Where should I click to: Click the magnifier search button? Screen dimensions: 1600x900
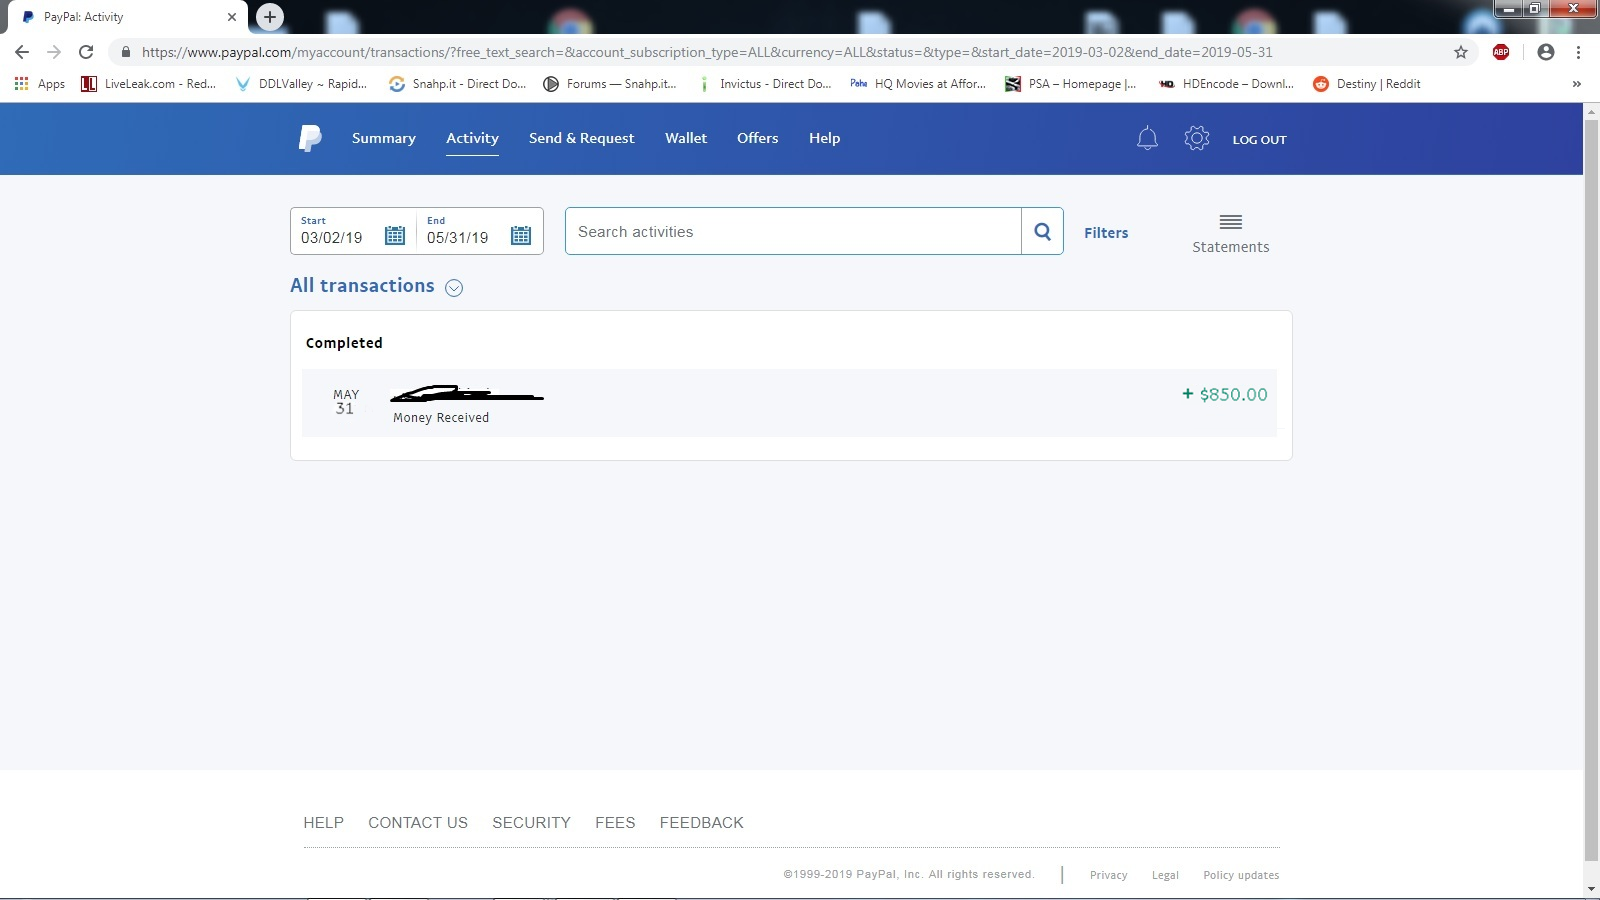point(1042,231)
